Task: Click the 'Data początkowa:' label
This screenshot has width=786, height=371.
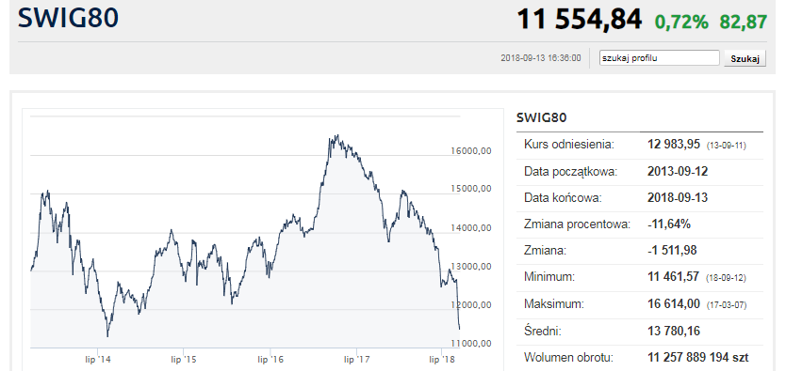Action: pyautogui.click(x=571, y=171)
